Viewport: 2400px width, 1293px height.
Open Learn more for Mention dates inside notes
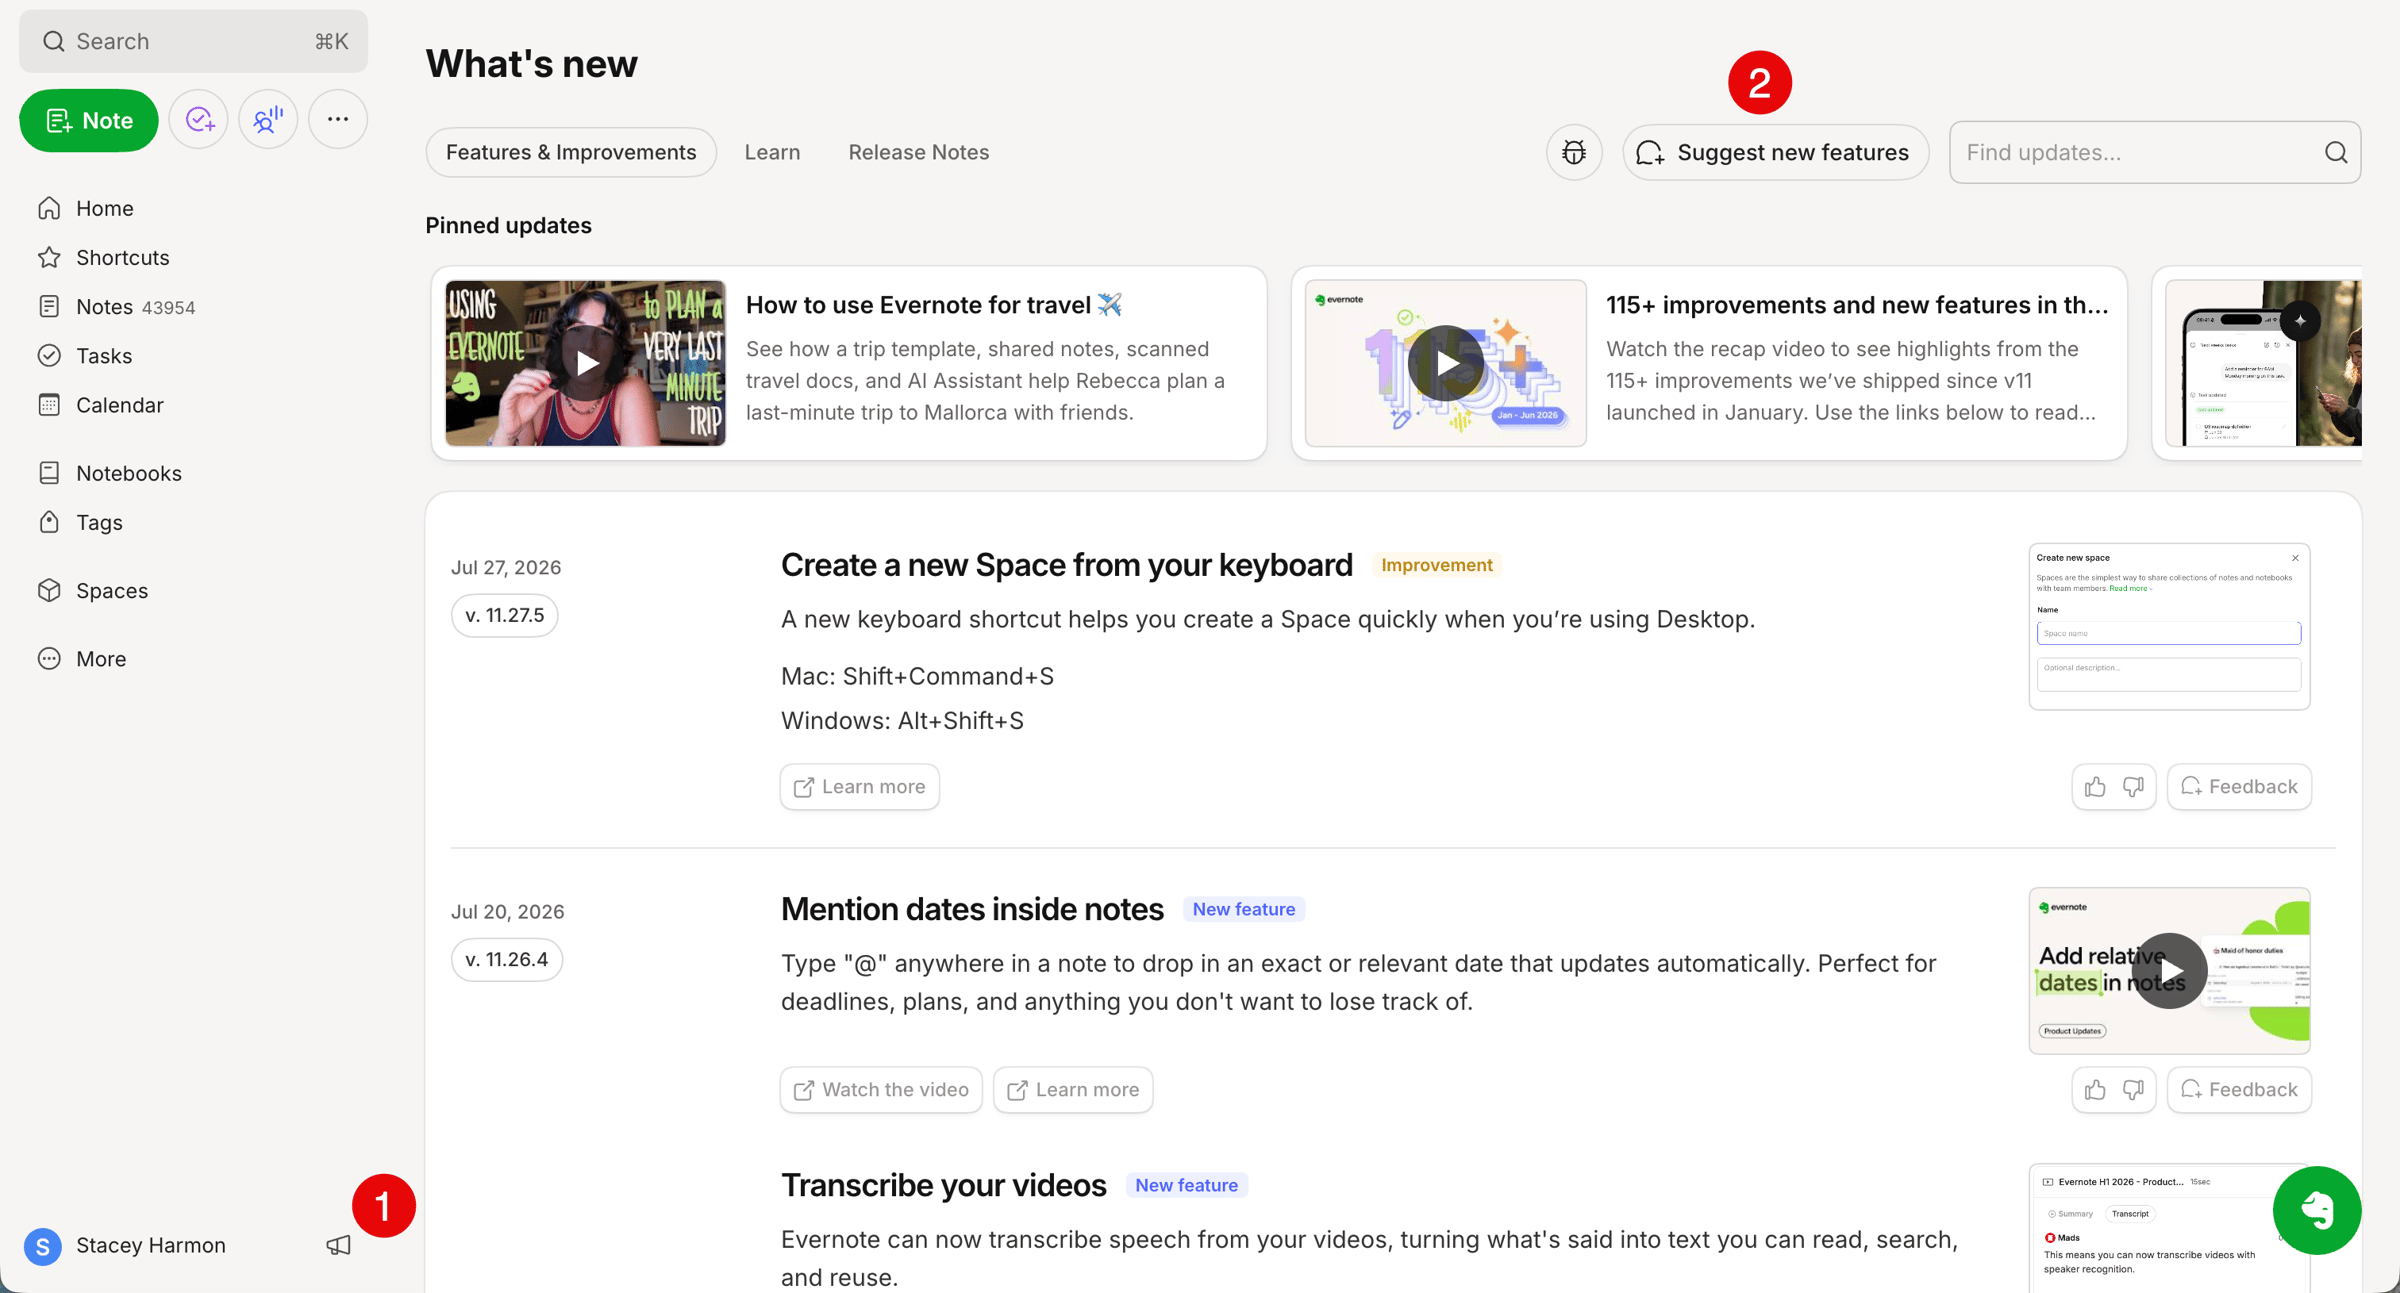point(1073,1090)
